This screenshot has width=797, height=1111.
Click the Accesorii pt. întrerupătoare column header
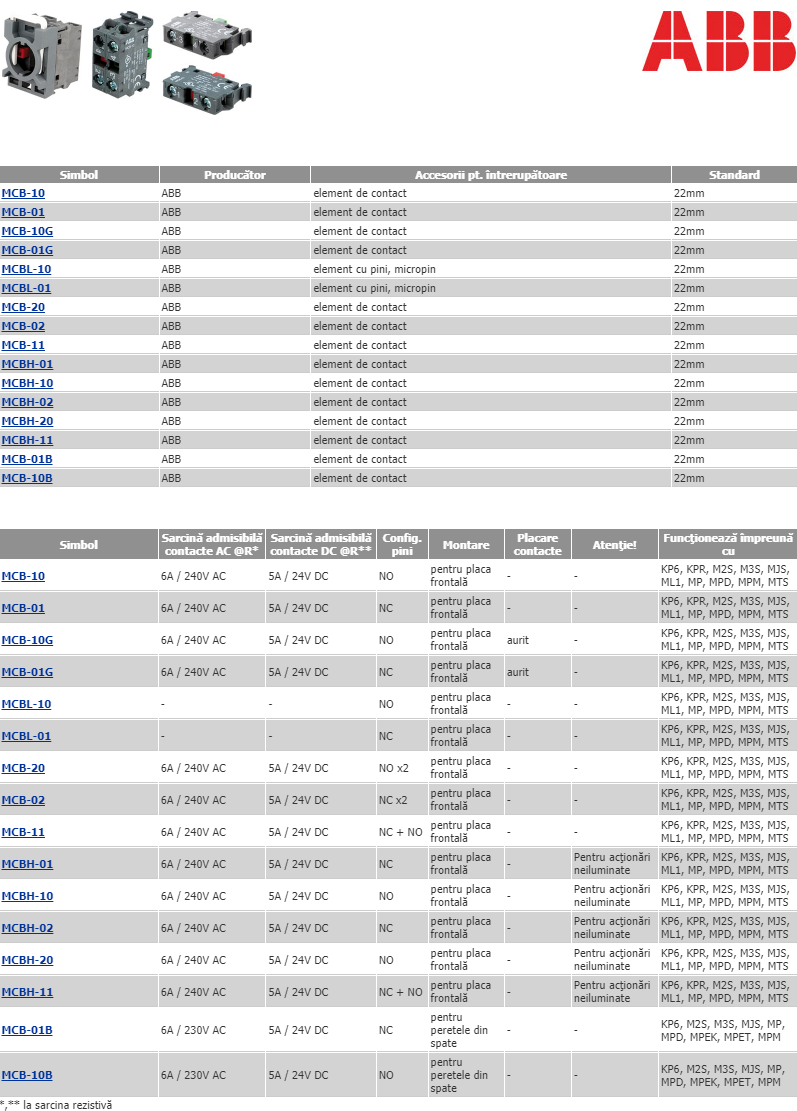[x=490, y=174]
